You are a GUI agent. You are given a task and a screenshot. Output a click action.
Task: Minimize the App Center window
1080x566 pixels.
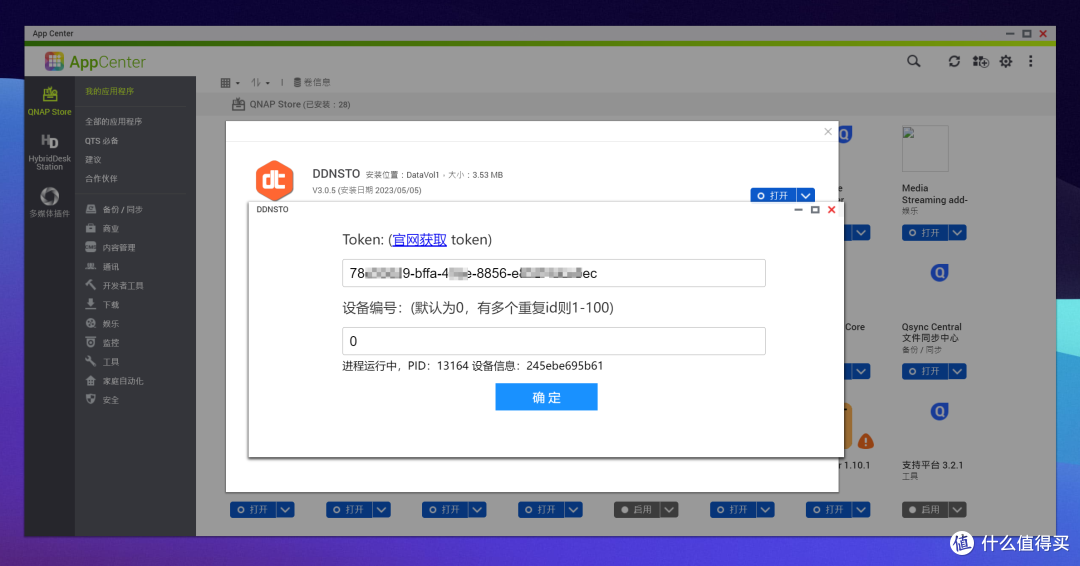tap(1010, 33)
